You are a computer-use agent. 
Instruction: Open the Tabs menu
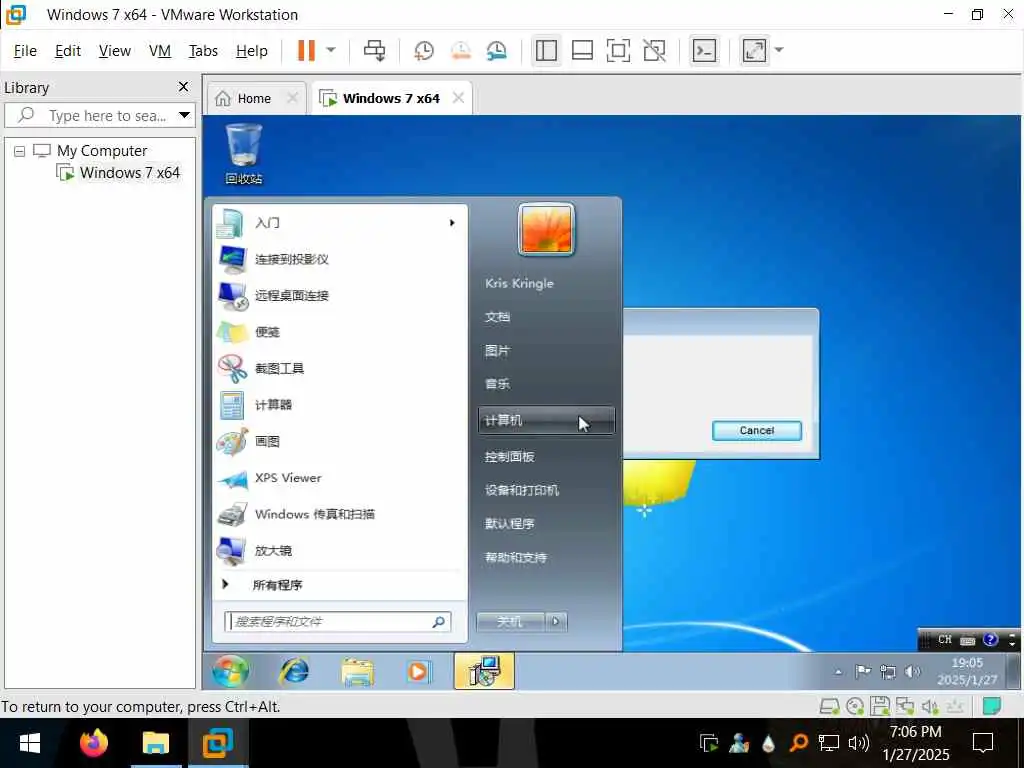coord(203,51)
